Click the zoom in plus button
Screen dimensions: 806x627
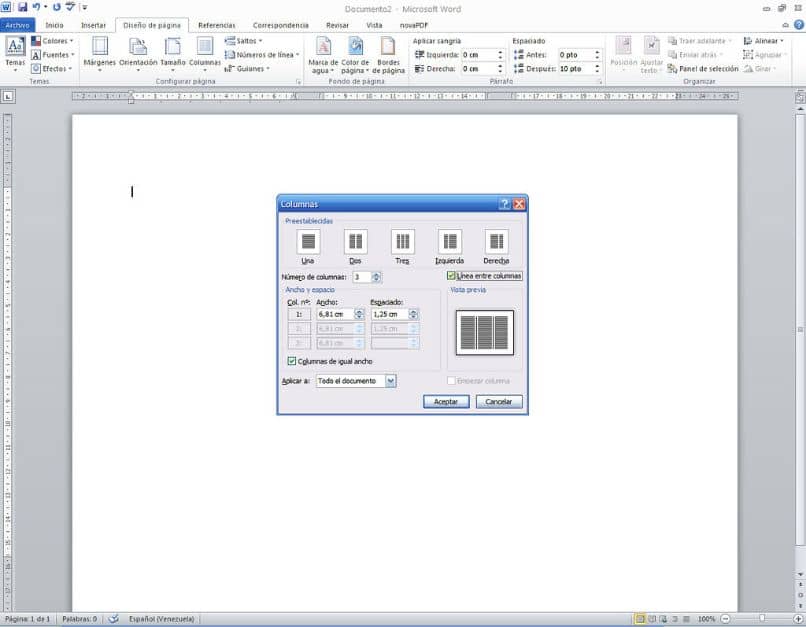[x=798, y=619]
